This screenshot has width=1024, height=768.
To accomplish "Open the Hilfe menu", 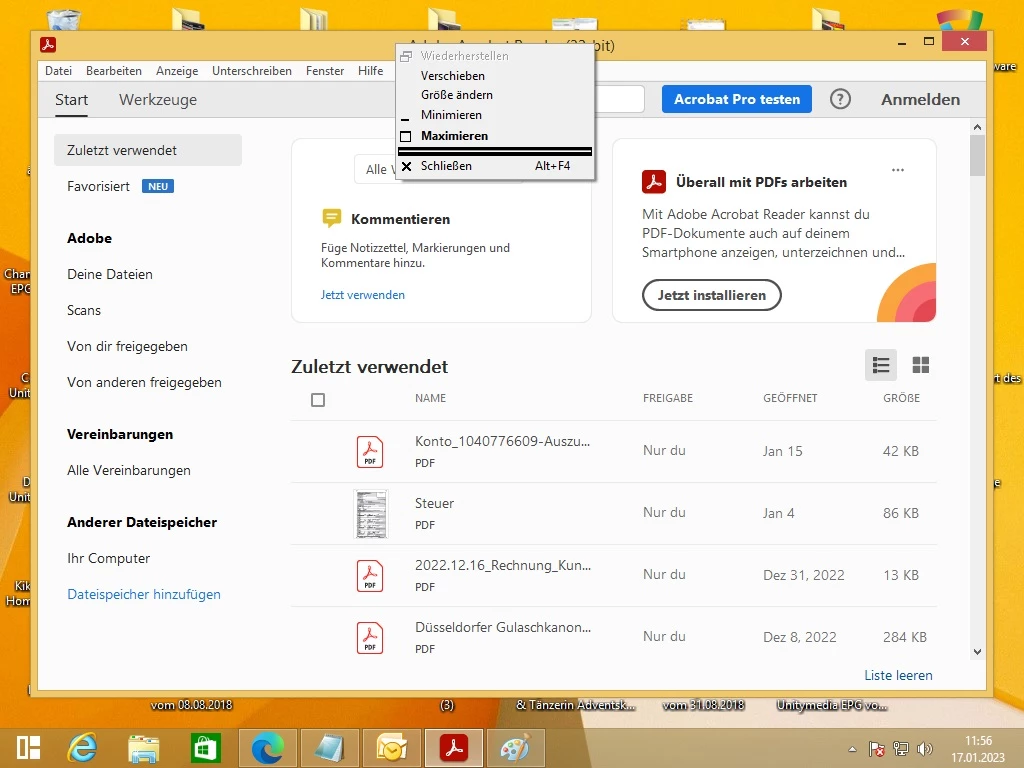I will tap(370, 71).
